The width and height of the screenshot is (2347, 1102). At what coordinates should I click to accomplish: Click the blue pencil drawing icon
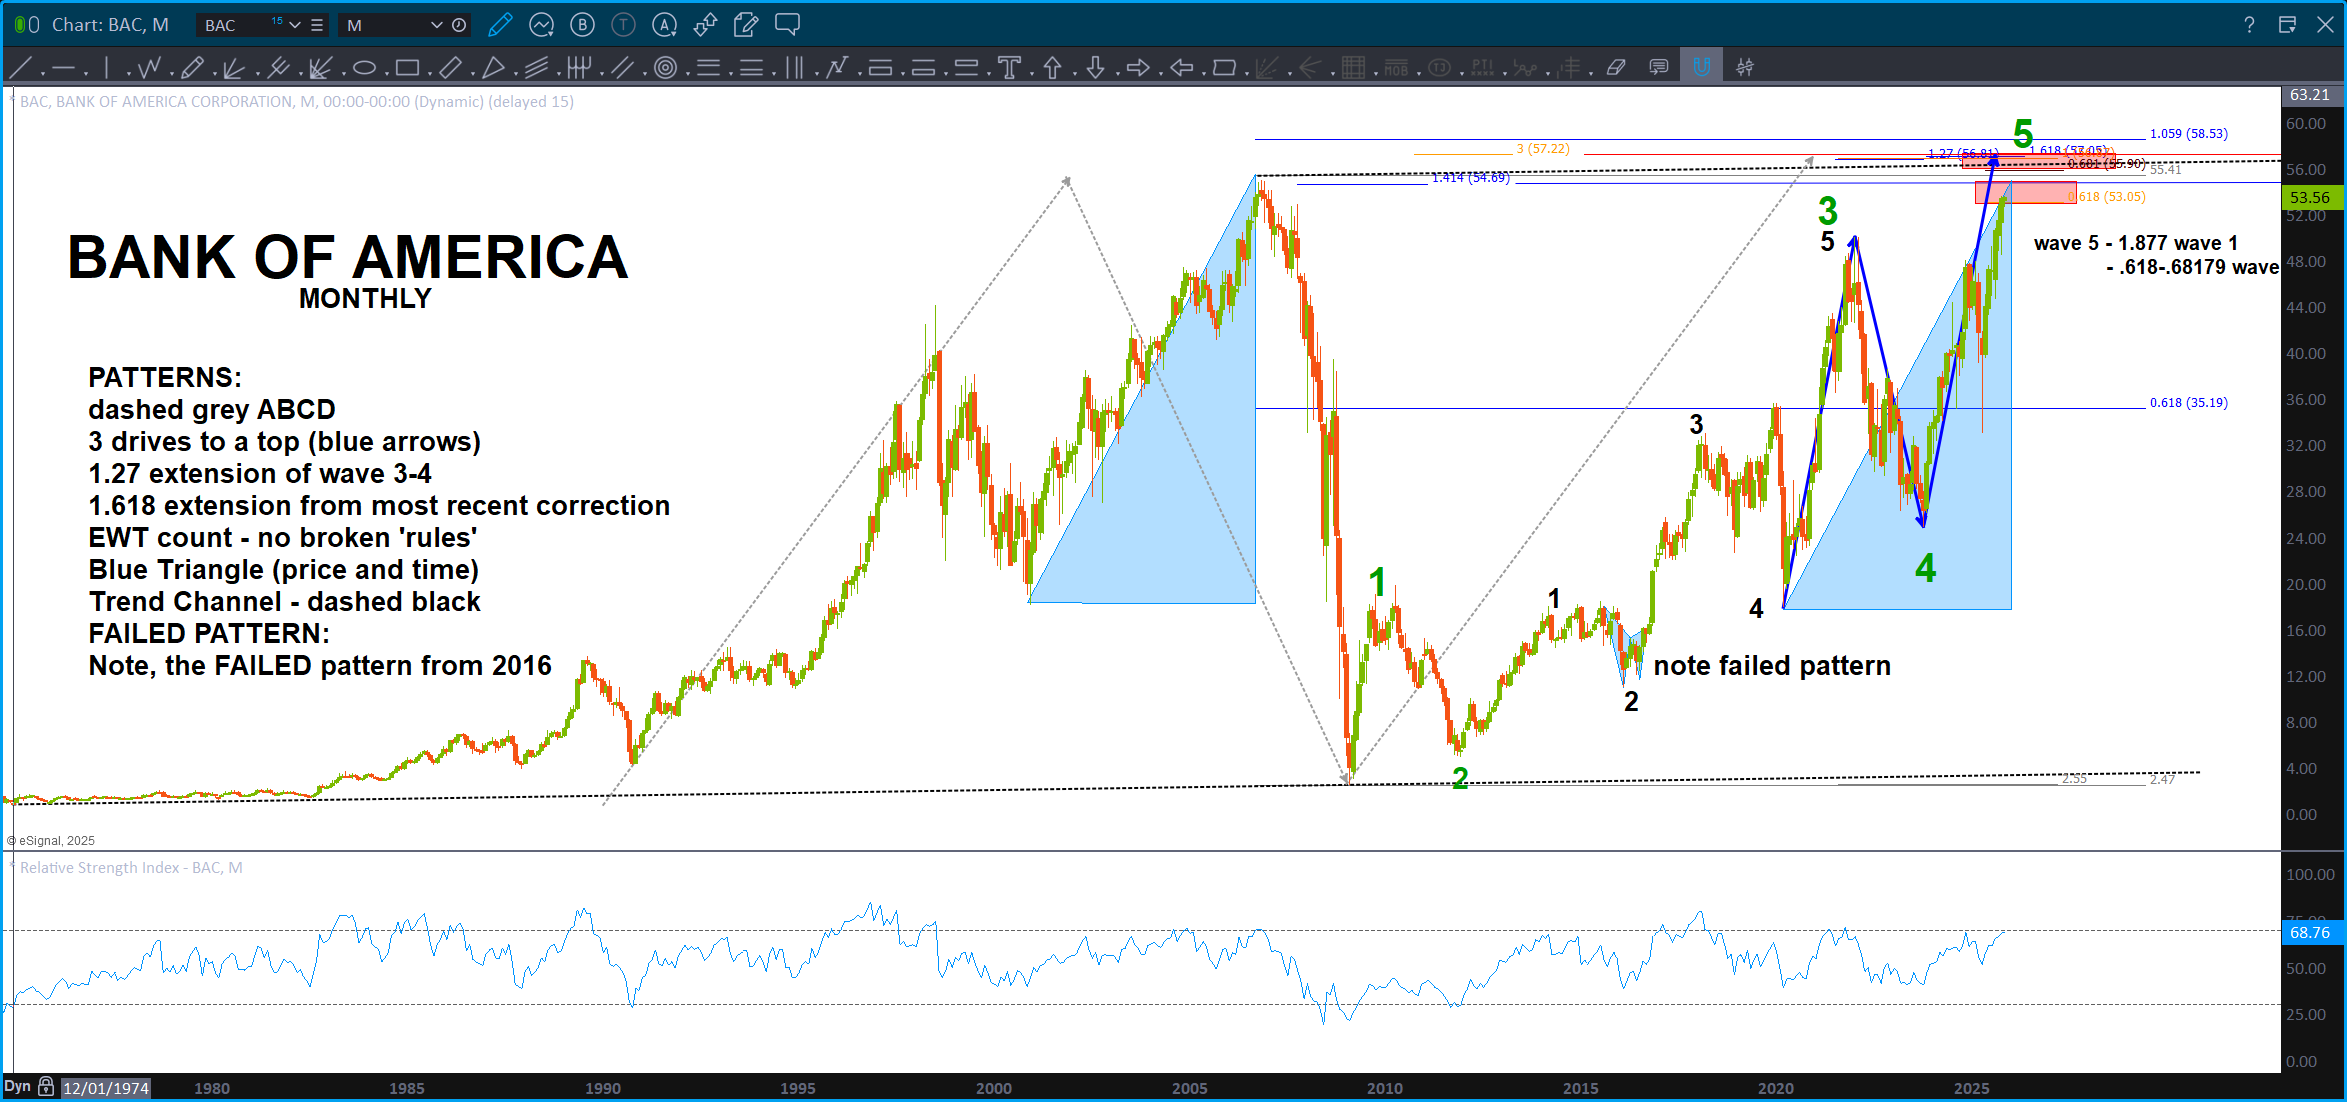point(499,25)
